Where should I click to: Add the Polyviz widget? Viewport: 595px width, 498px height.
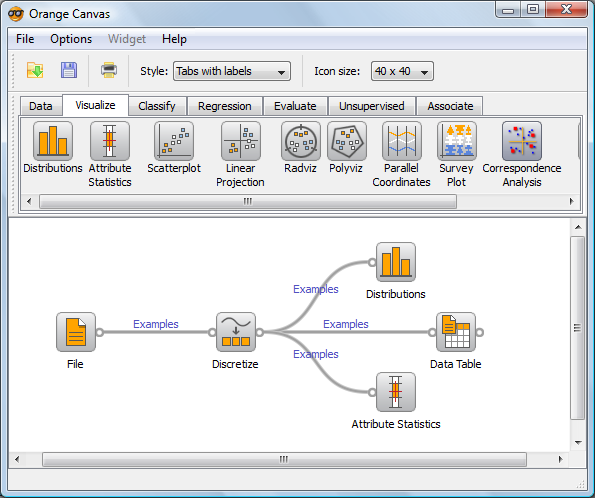[347, 141]
